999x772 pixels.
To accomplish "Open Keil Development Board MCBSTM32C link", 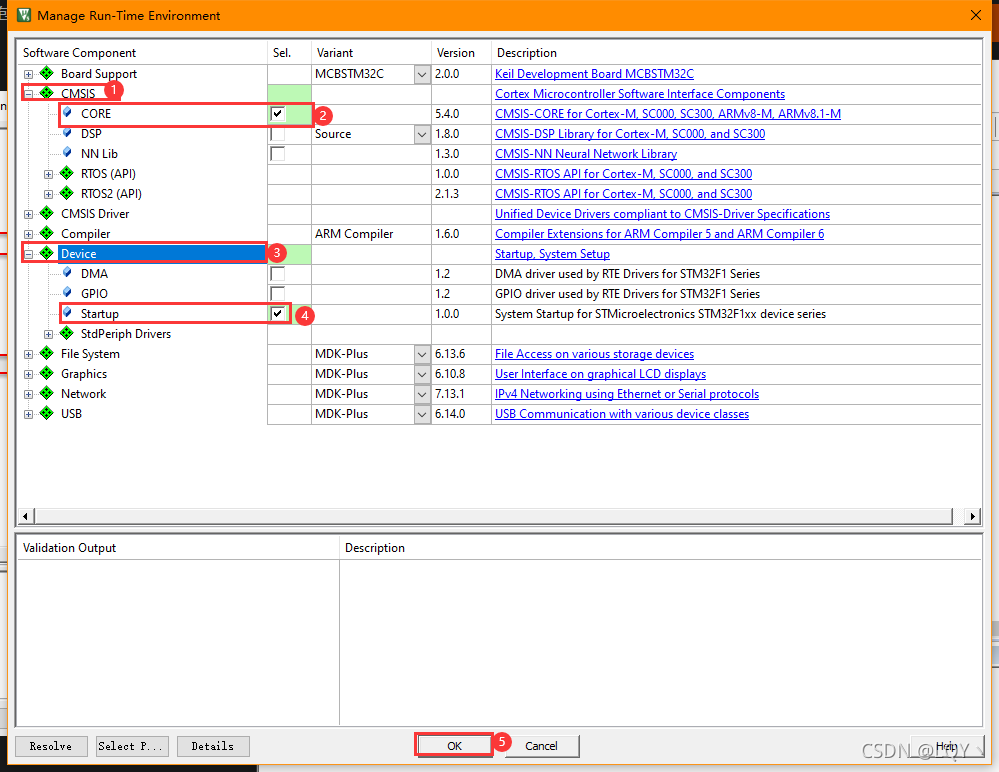I will tap(594, 74).
